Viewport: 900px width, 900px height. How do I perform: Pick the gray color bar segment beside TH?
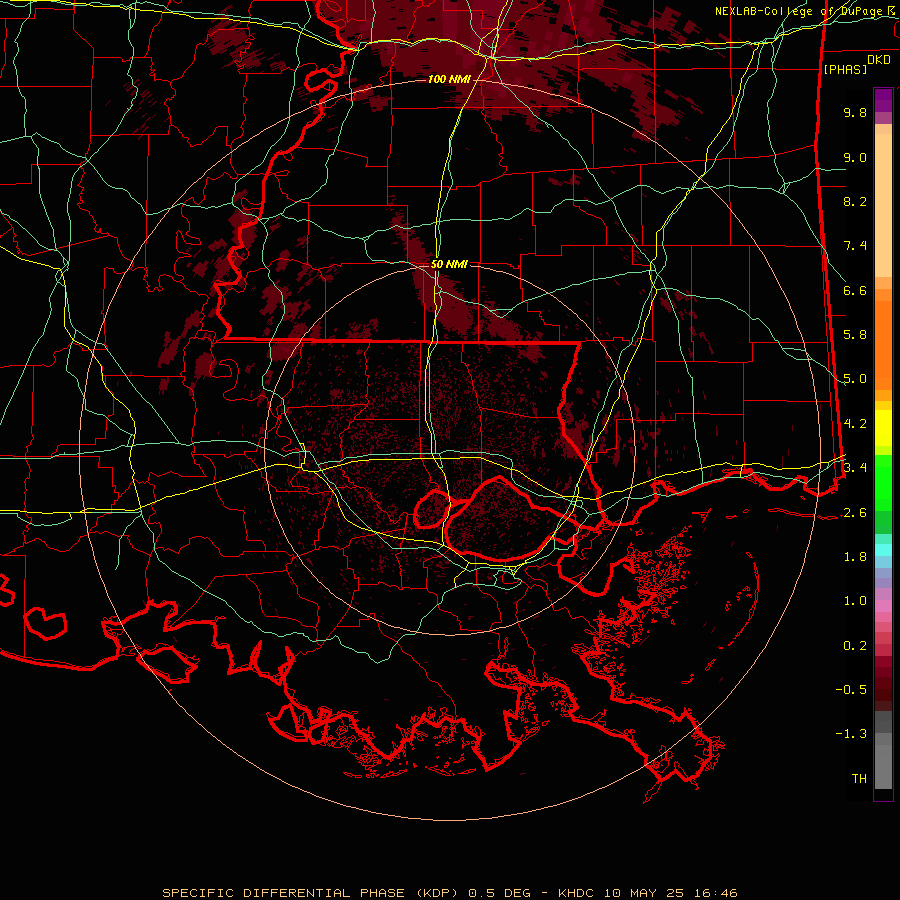point(883,767)
